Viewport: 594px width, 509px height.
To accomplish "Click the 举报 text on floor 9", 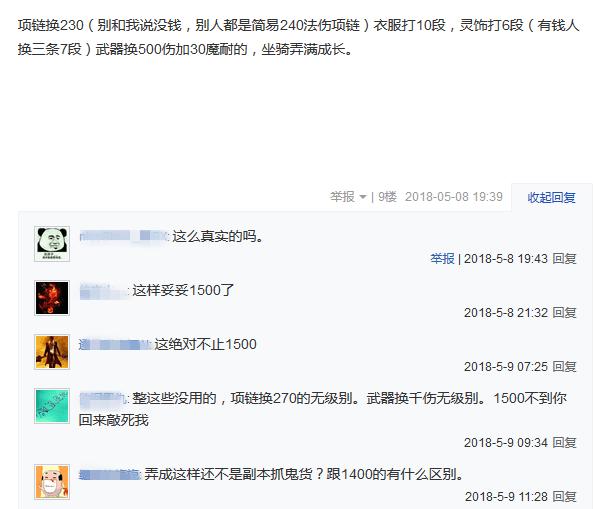I will [x=342, y=197].
